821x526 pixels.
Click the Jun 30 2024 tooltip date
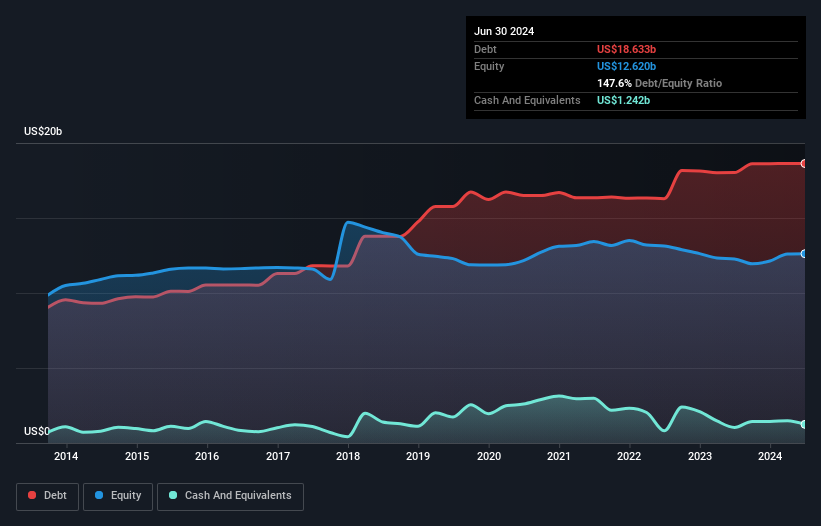click(x=504, y=31)
